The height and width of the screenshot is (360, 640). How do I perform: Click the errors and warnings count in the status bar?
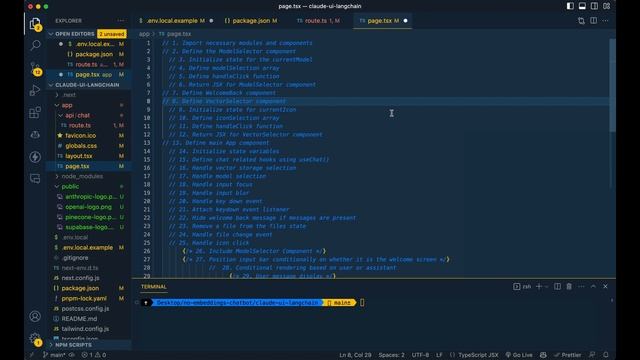[94, 355]
